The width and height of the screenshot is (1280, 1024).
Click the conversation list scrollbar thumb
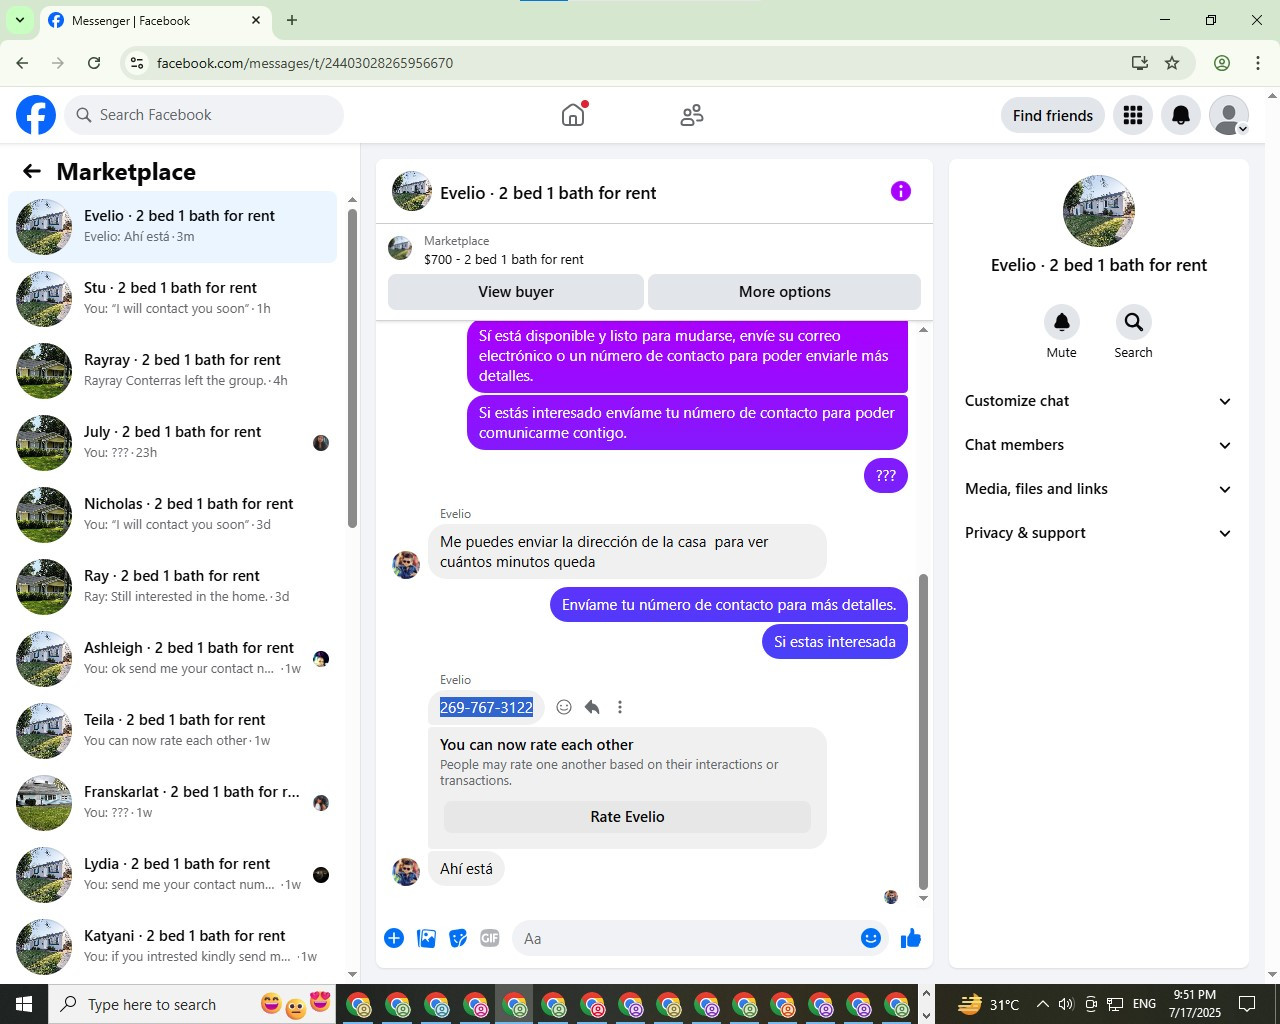click(x=352, y=368)
